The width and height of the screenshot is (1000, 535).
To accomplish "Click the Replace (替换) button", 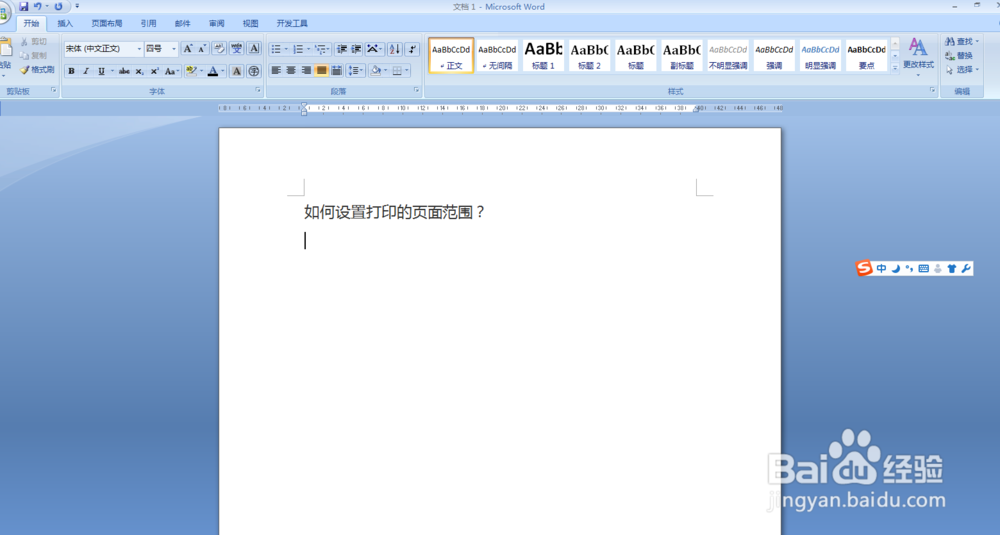I will click(x=959, y=55).
